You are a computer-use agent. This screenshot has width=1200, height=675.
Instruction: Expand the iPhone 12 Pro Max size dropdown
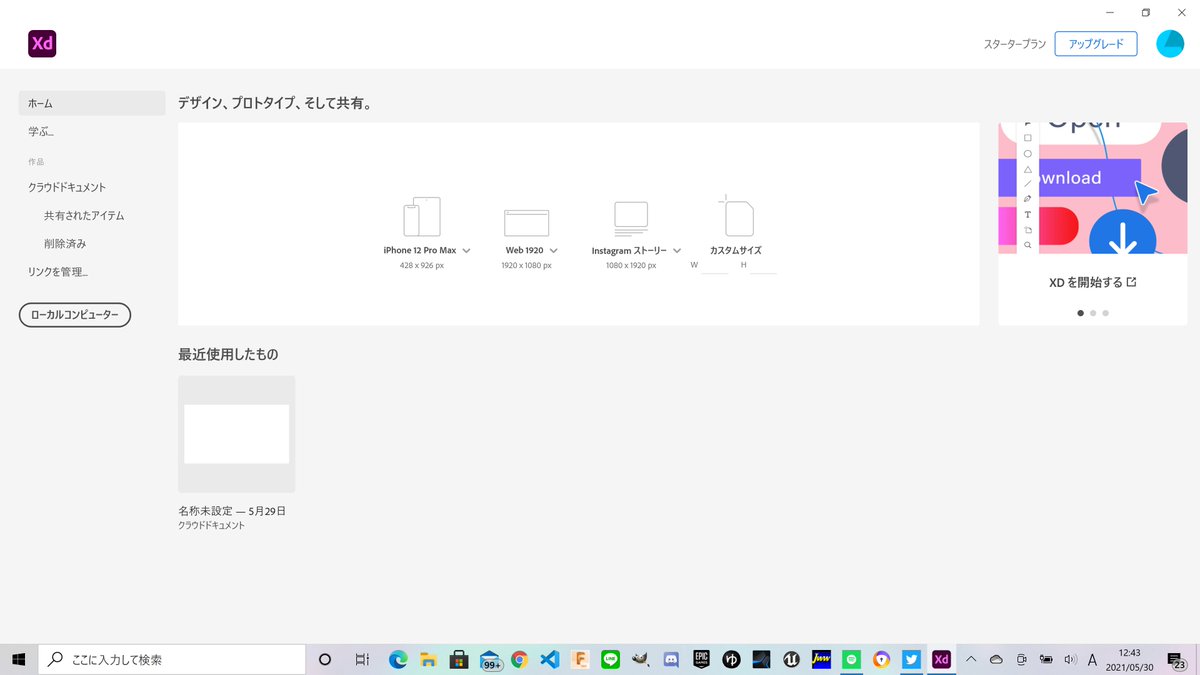tap(466, 250)
